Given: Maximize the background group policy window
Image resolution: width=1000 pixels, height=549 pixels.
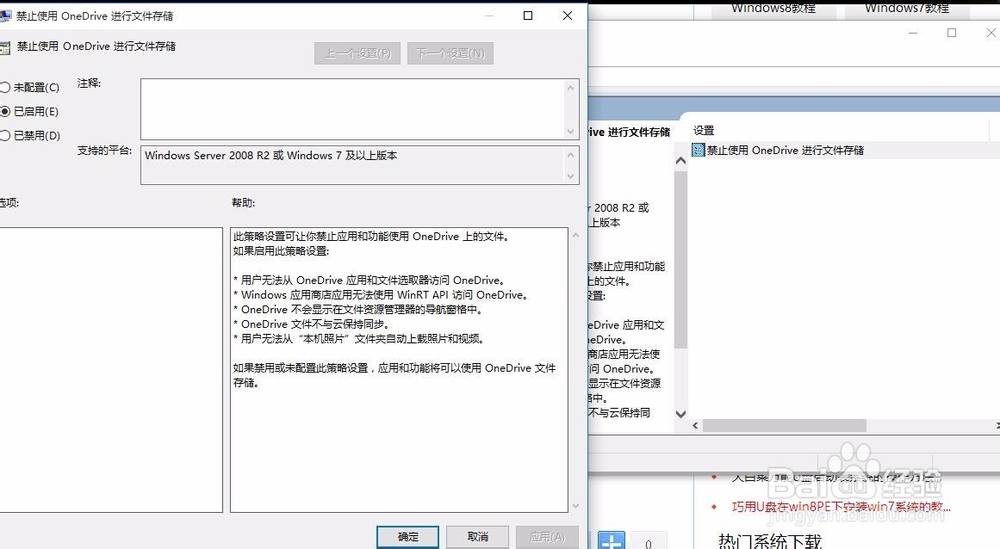Looking at the screenshot, I should pyautogui.click(x=952, y=33).
